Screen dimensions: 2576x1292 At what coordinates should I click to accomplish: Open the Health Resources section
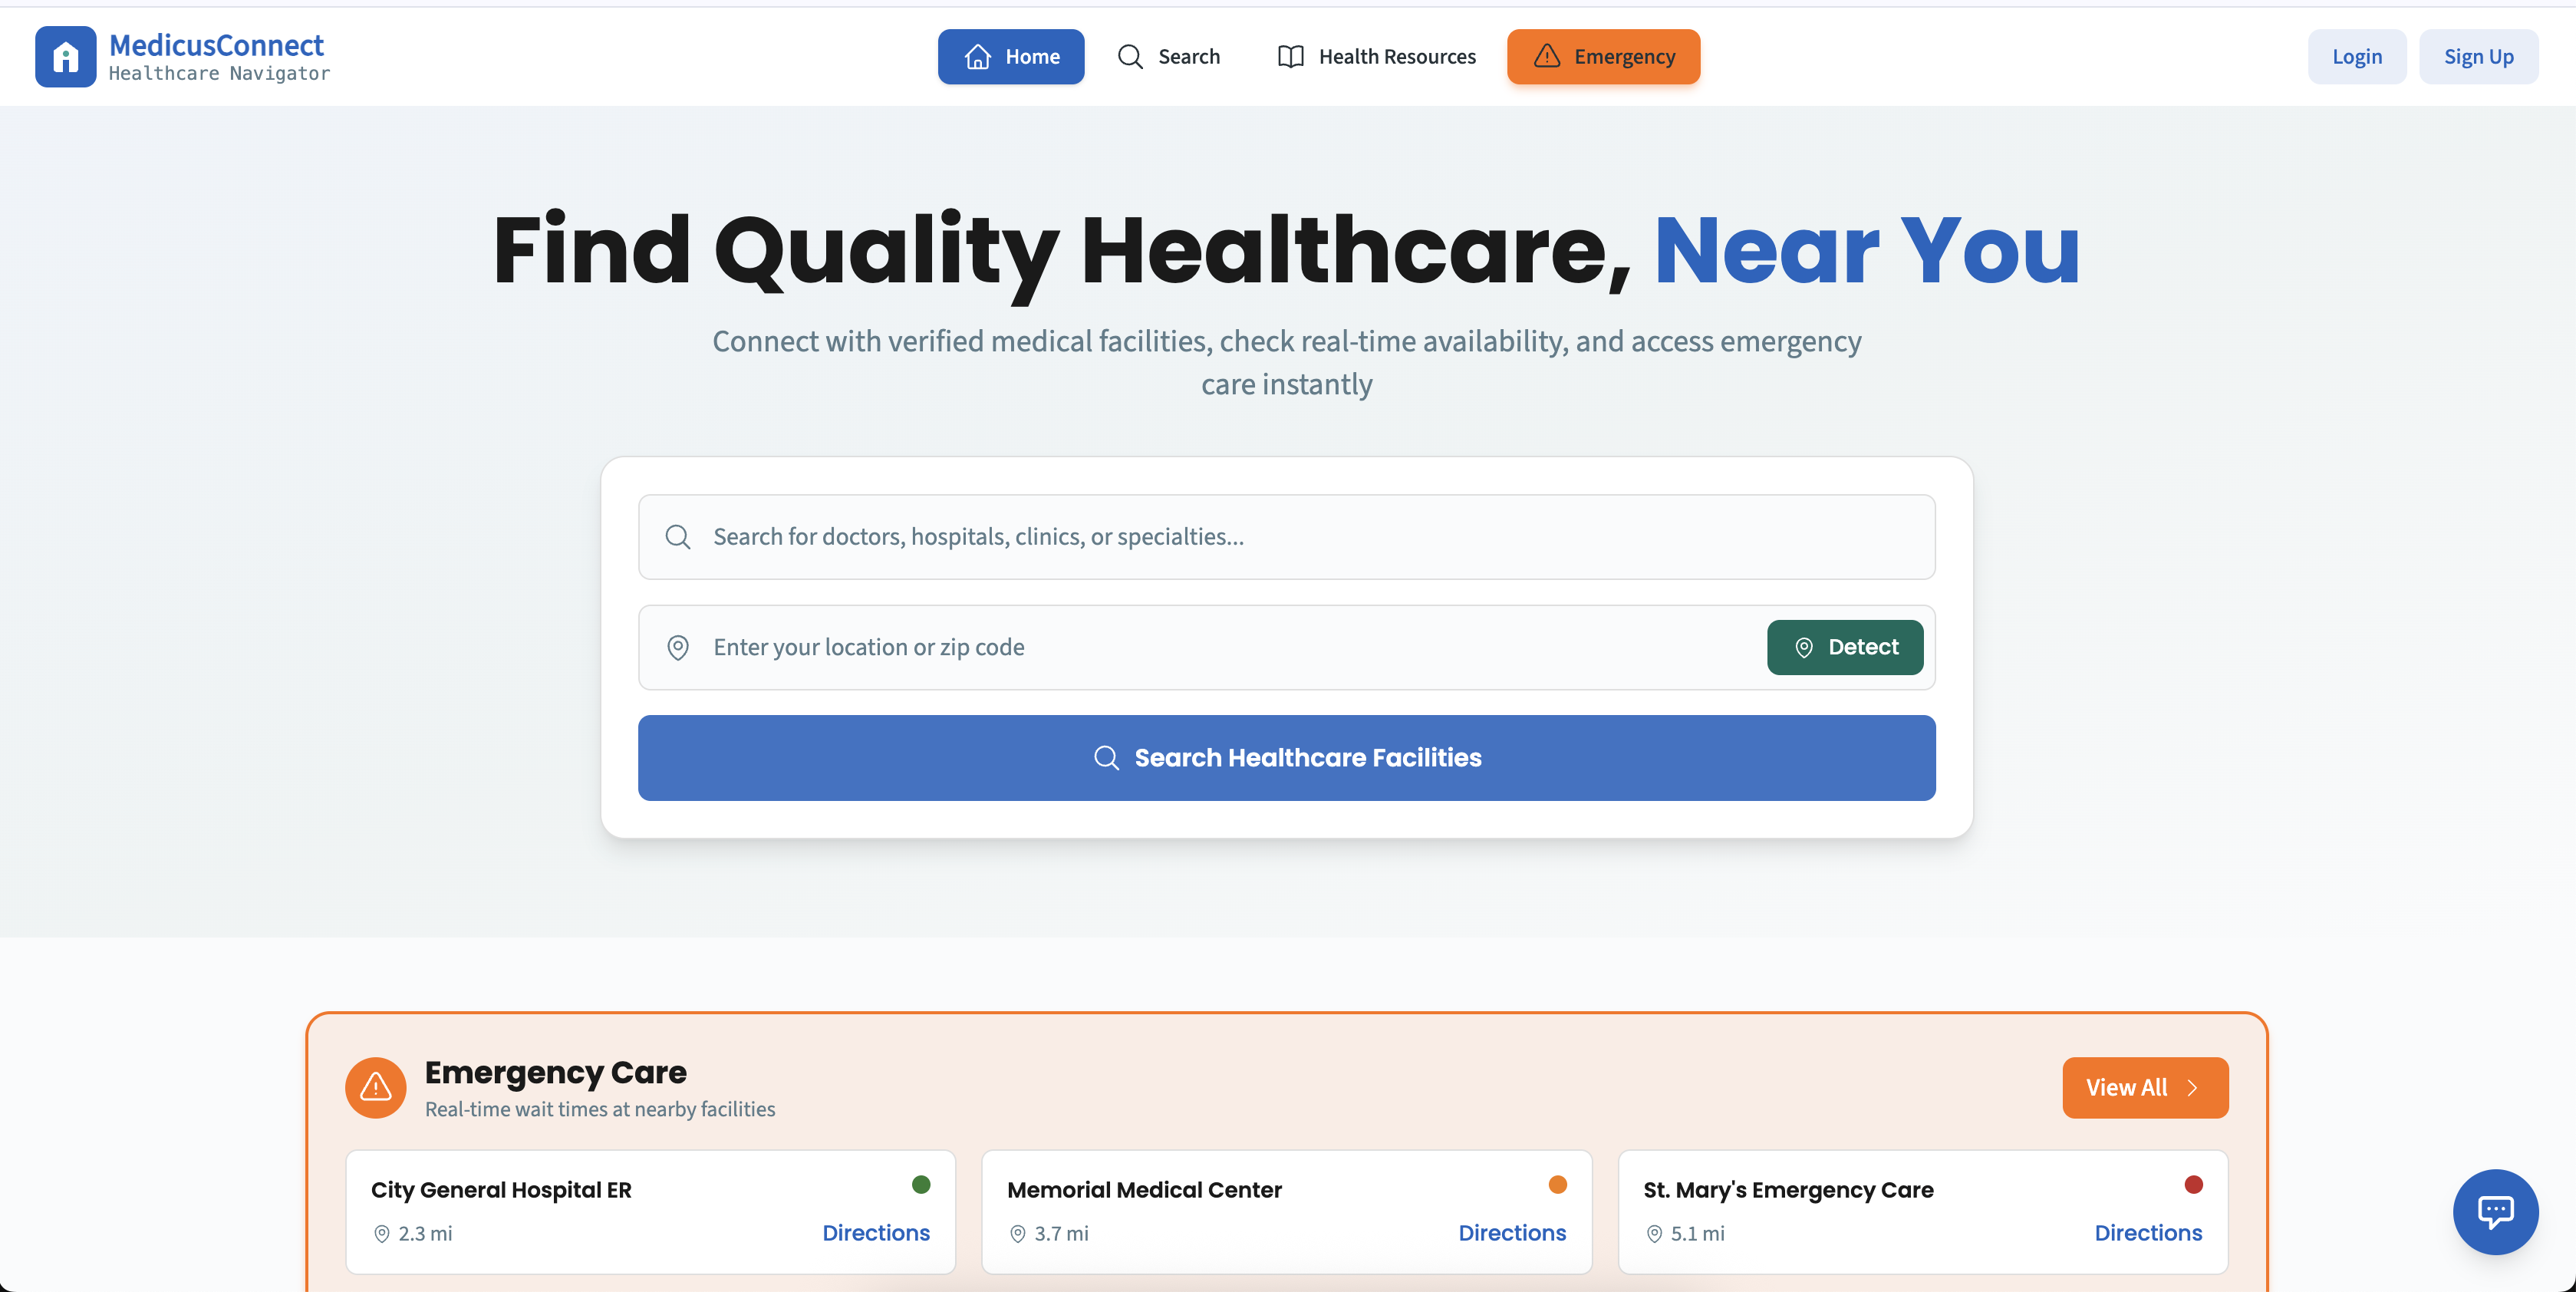point(1397,57)
